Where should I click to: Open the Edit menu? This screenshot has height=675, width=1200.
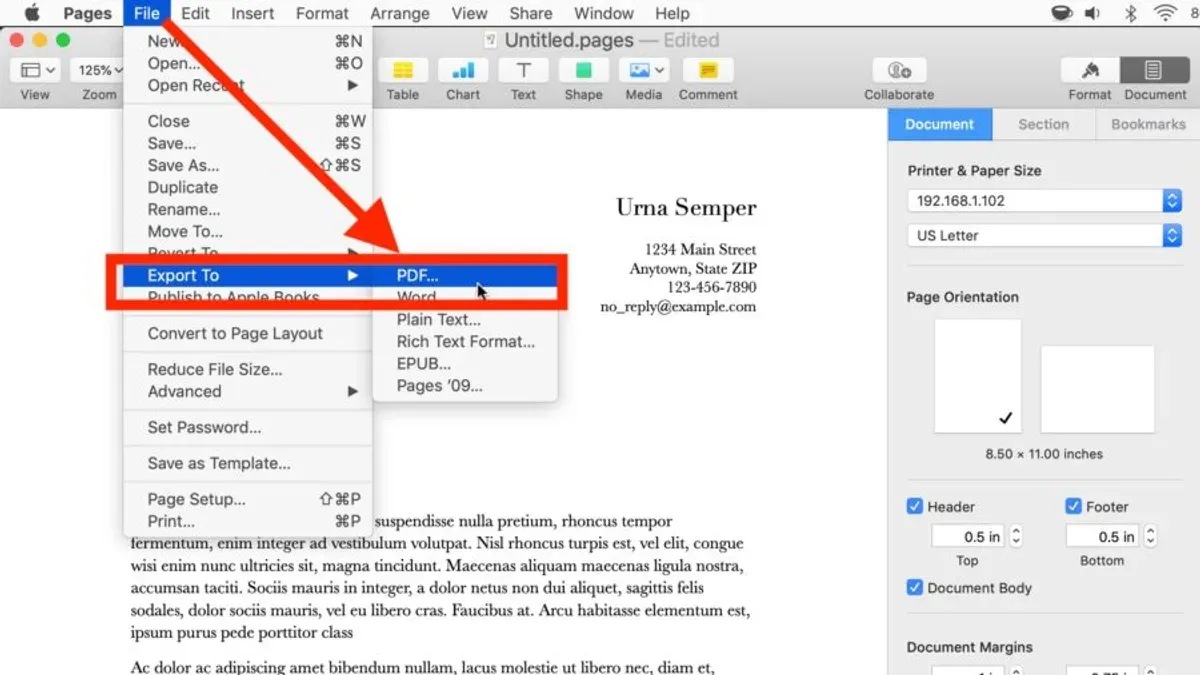coord(195,13)
